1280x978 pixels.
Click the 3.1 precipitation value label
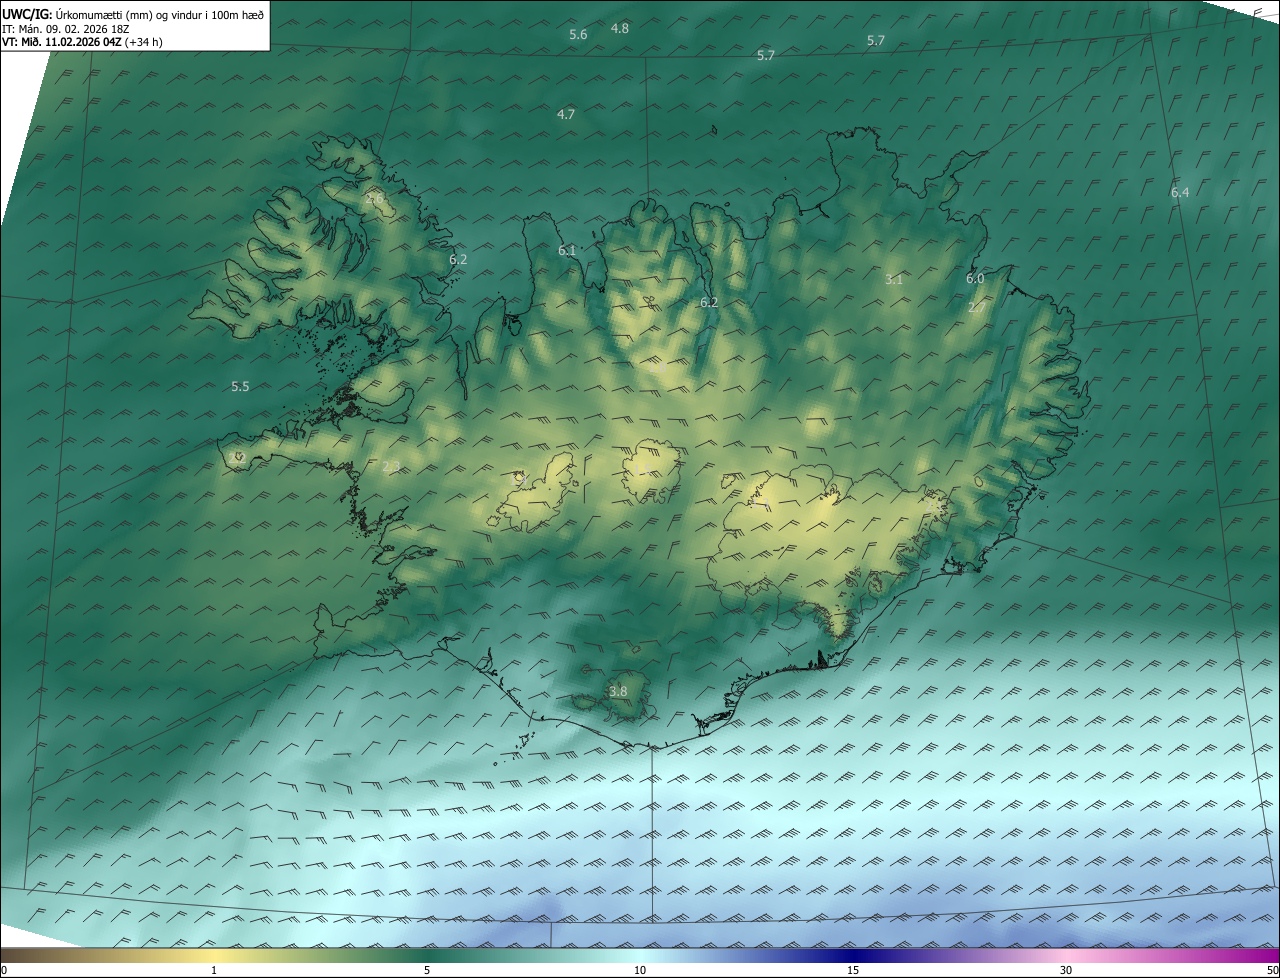pyautogui.click(x=894, y=280)
